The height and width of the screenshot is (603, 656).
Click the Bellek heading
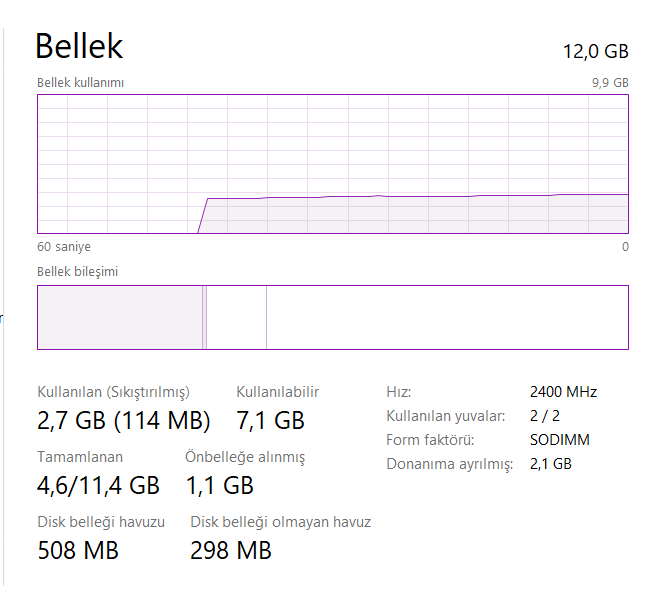pyautogui.click(x=79, y=46)
